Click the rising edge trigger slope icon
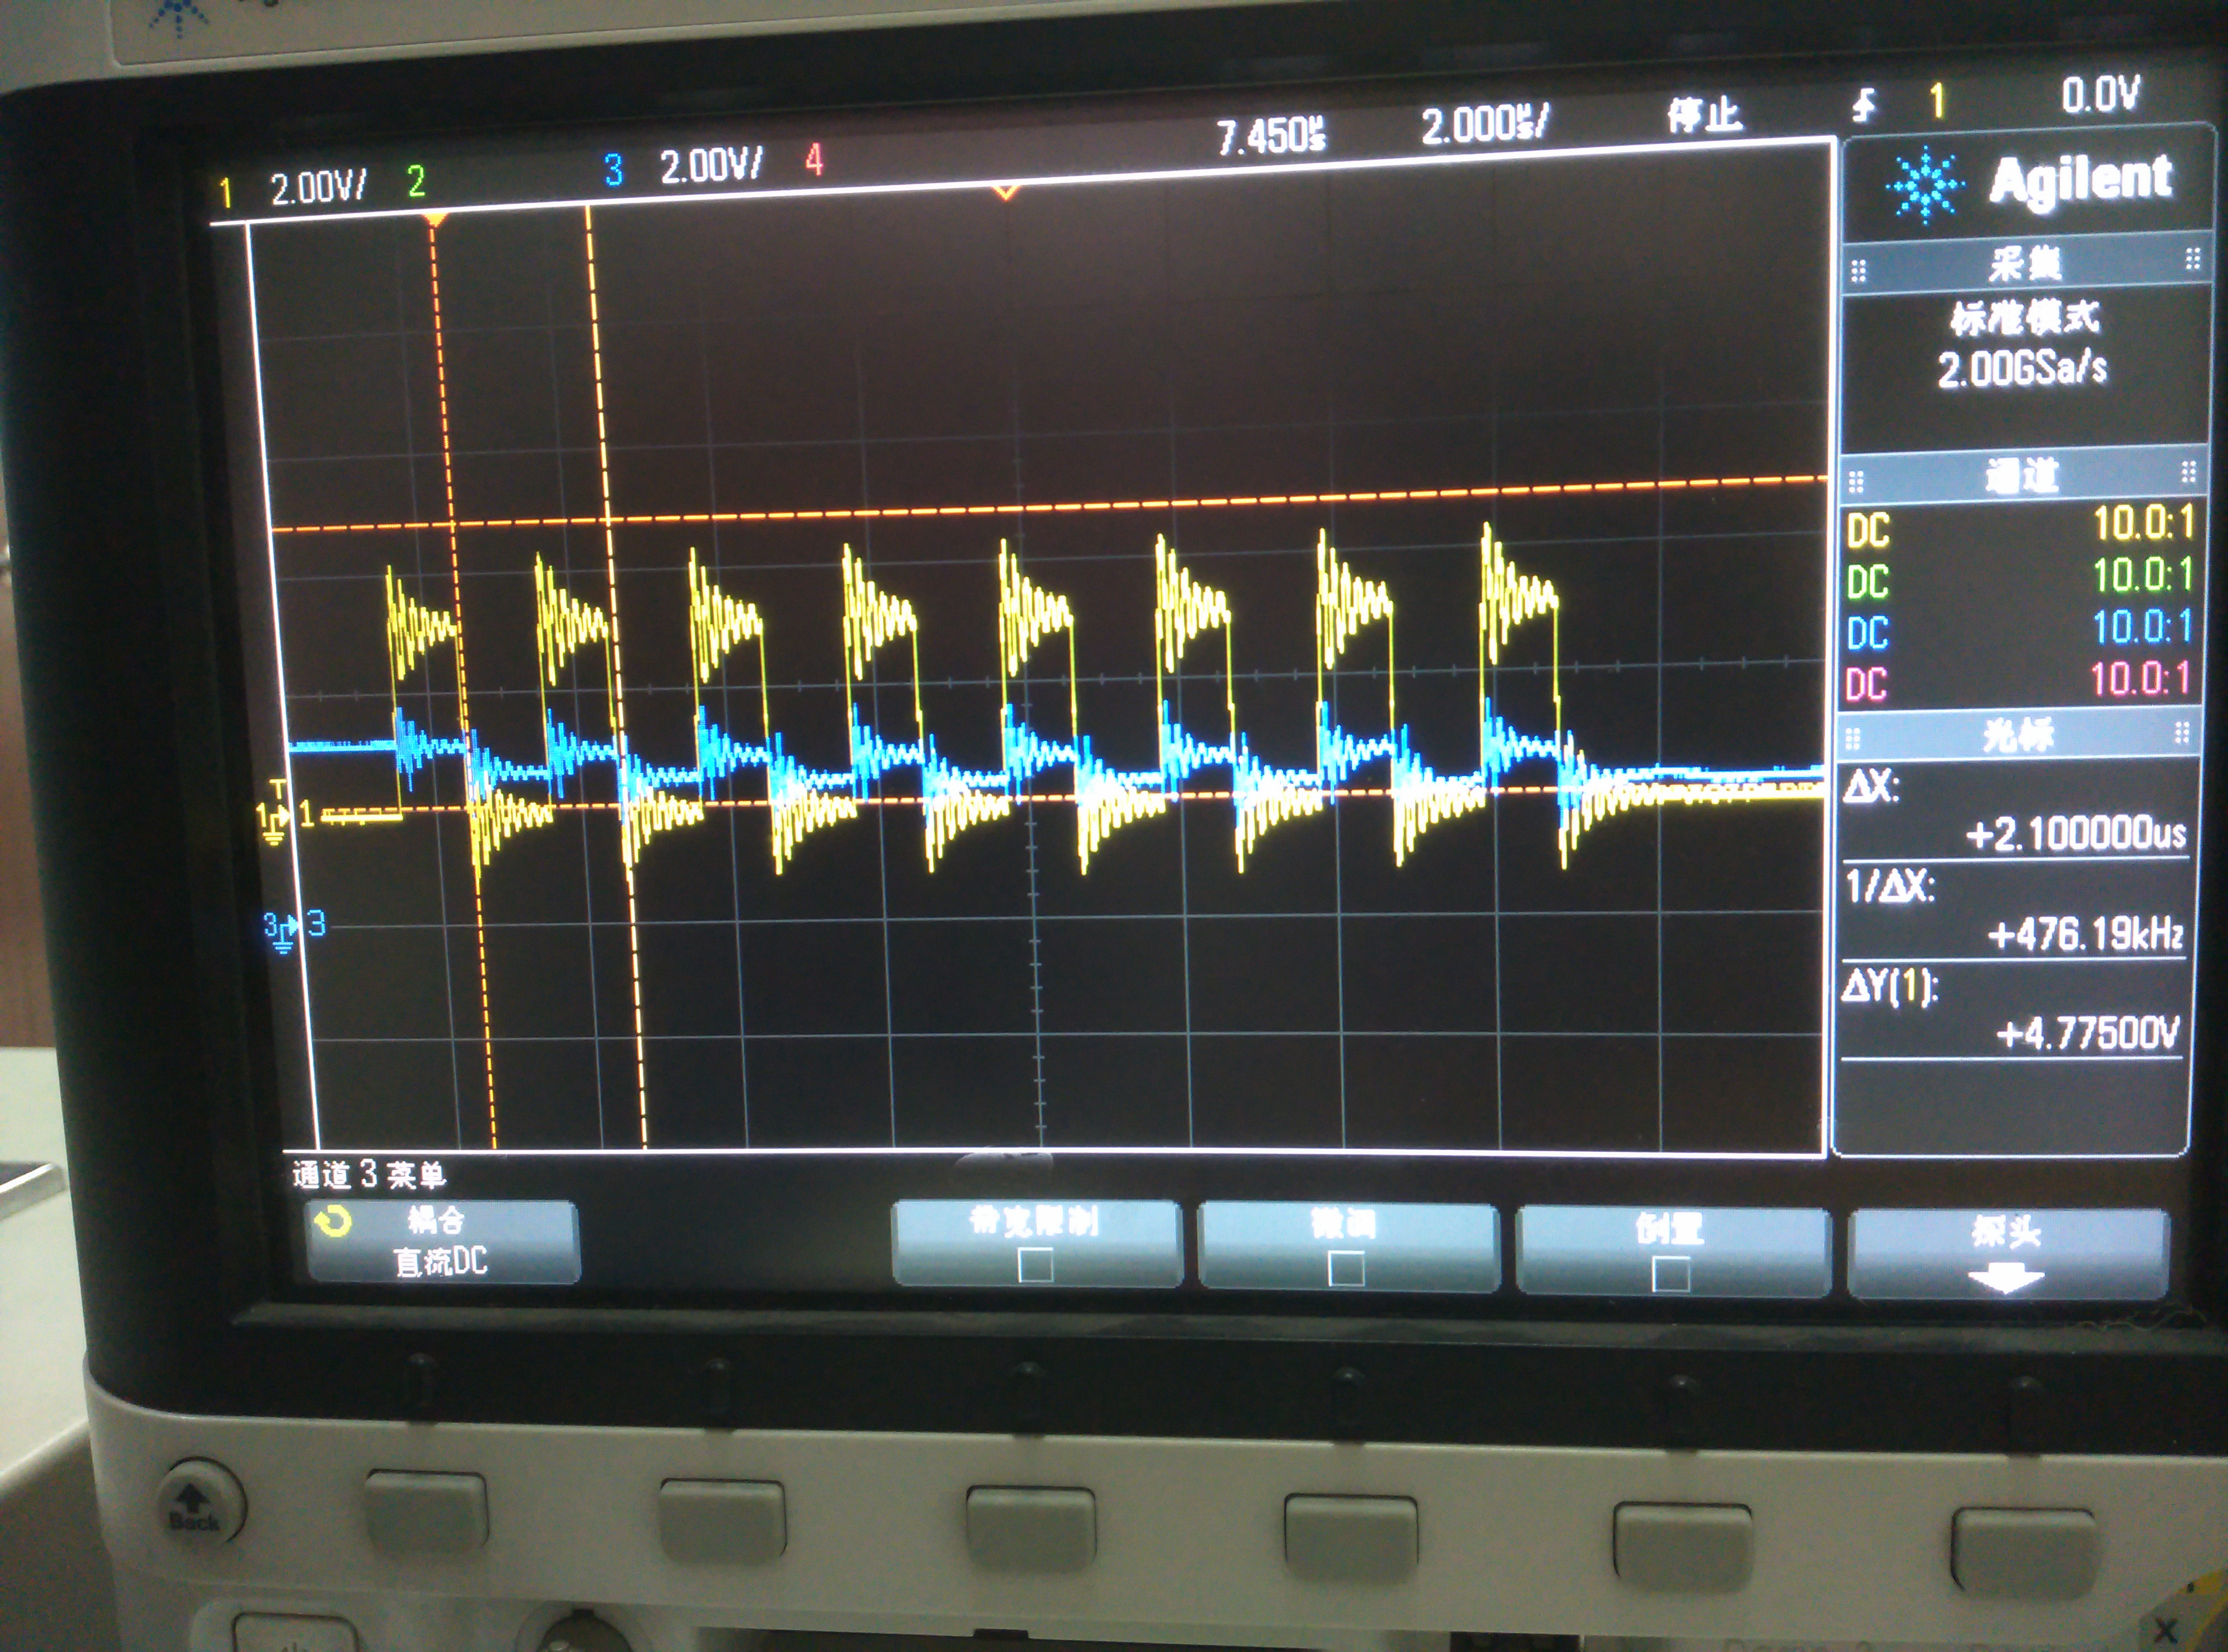2228x1652 pixels. pos(1864,104)
